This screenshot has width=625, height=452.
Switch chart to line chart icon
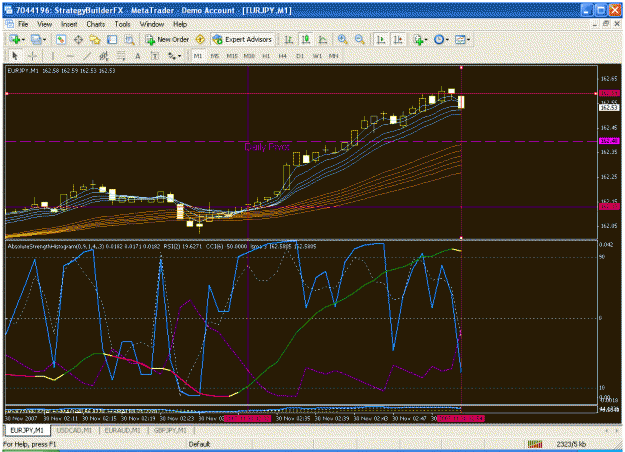click(x=323, y=39)
